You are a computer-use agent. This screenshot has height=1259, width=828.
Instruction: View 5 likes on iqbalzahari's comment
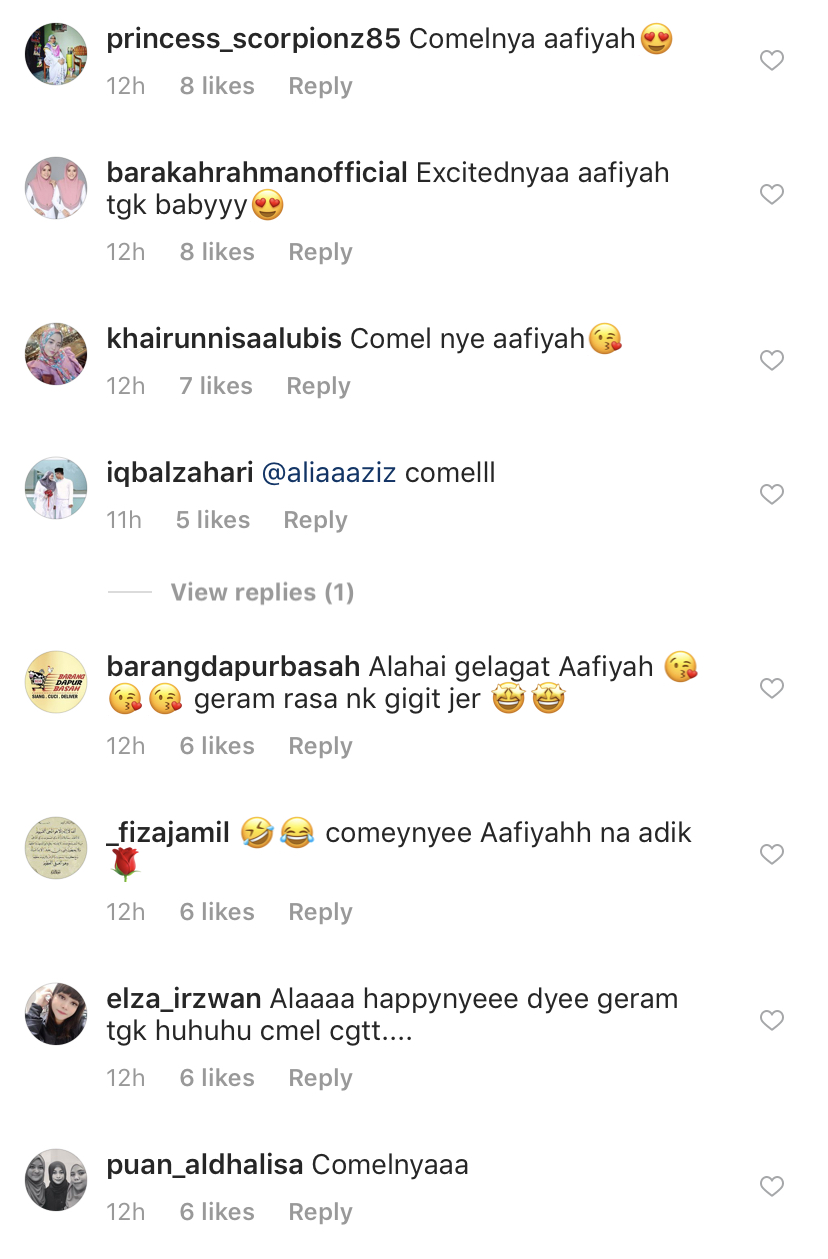click(213, 520)
